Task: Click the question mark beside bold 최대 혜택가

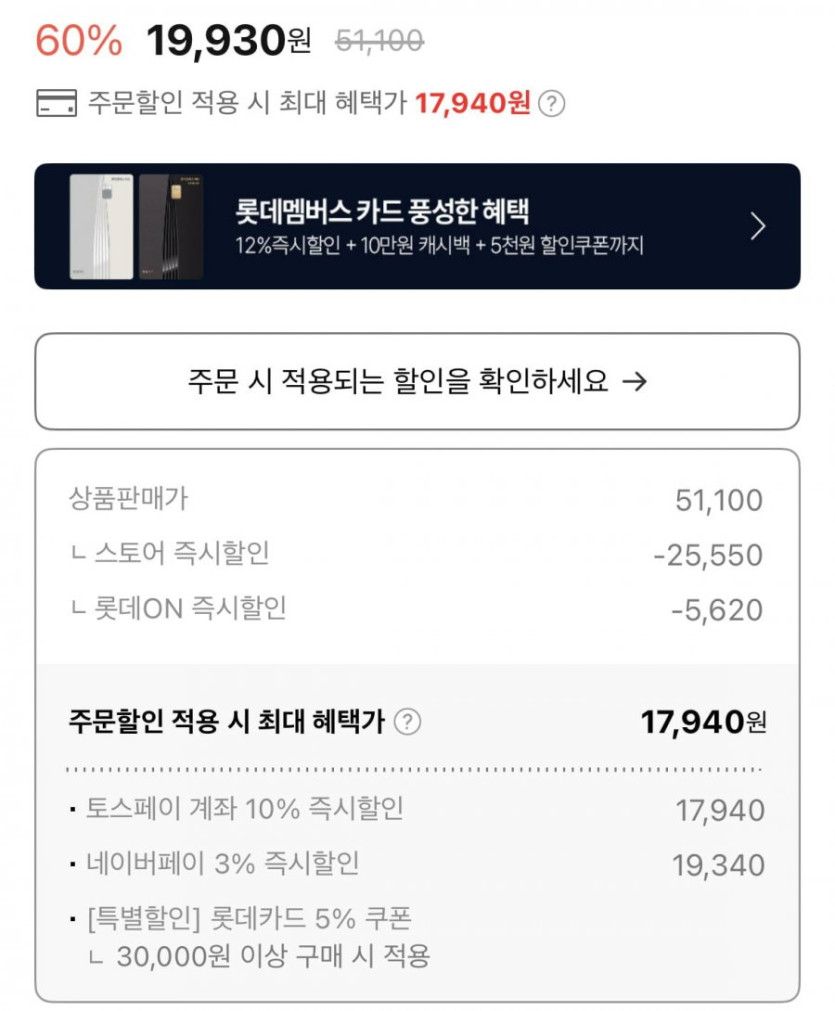Action: coord(408,722)
